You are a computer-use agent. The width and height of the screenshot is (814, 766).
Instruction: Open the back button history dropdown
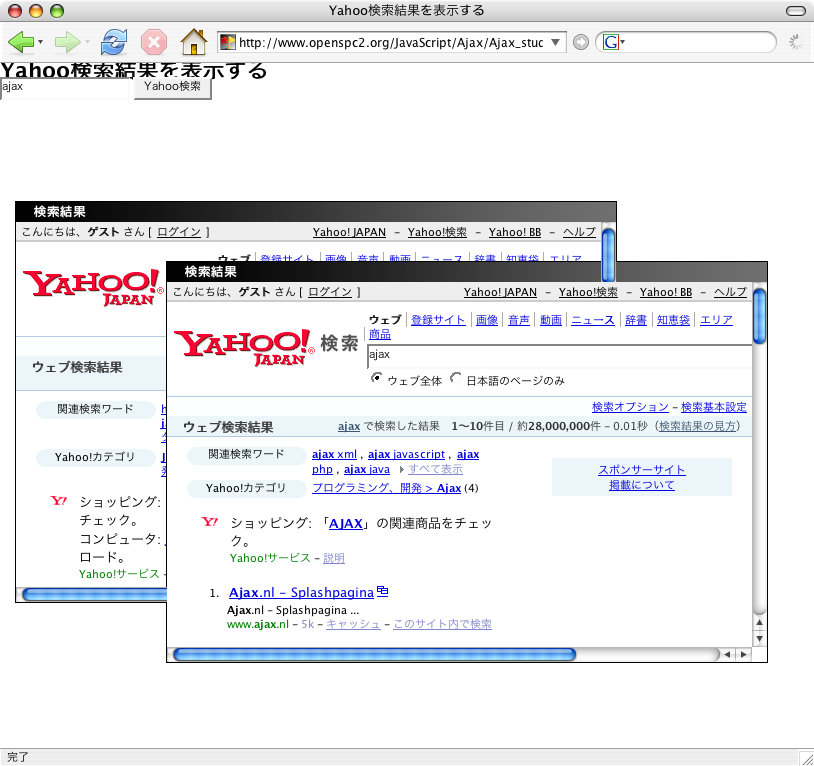40,42
